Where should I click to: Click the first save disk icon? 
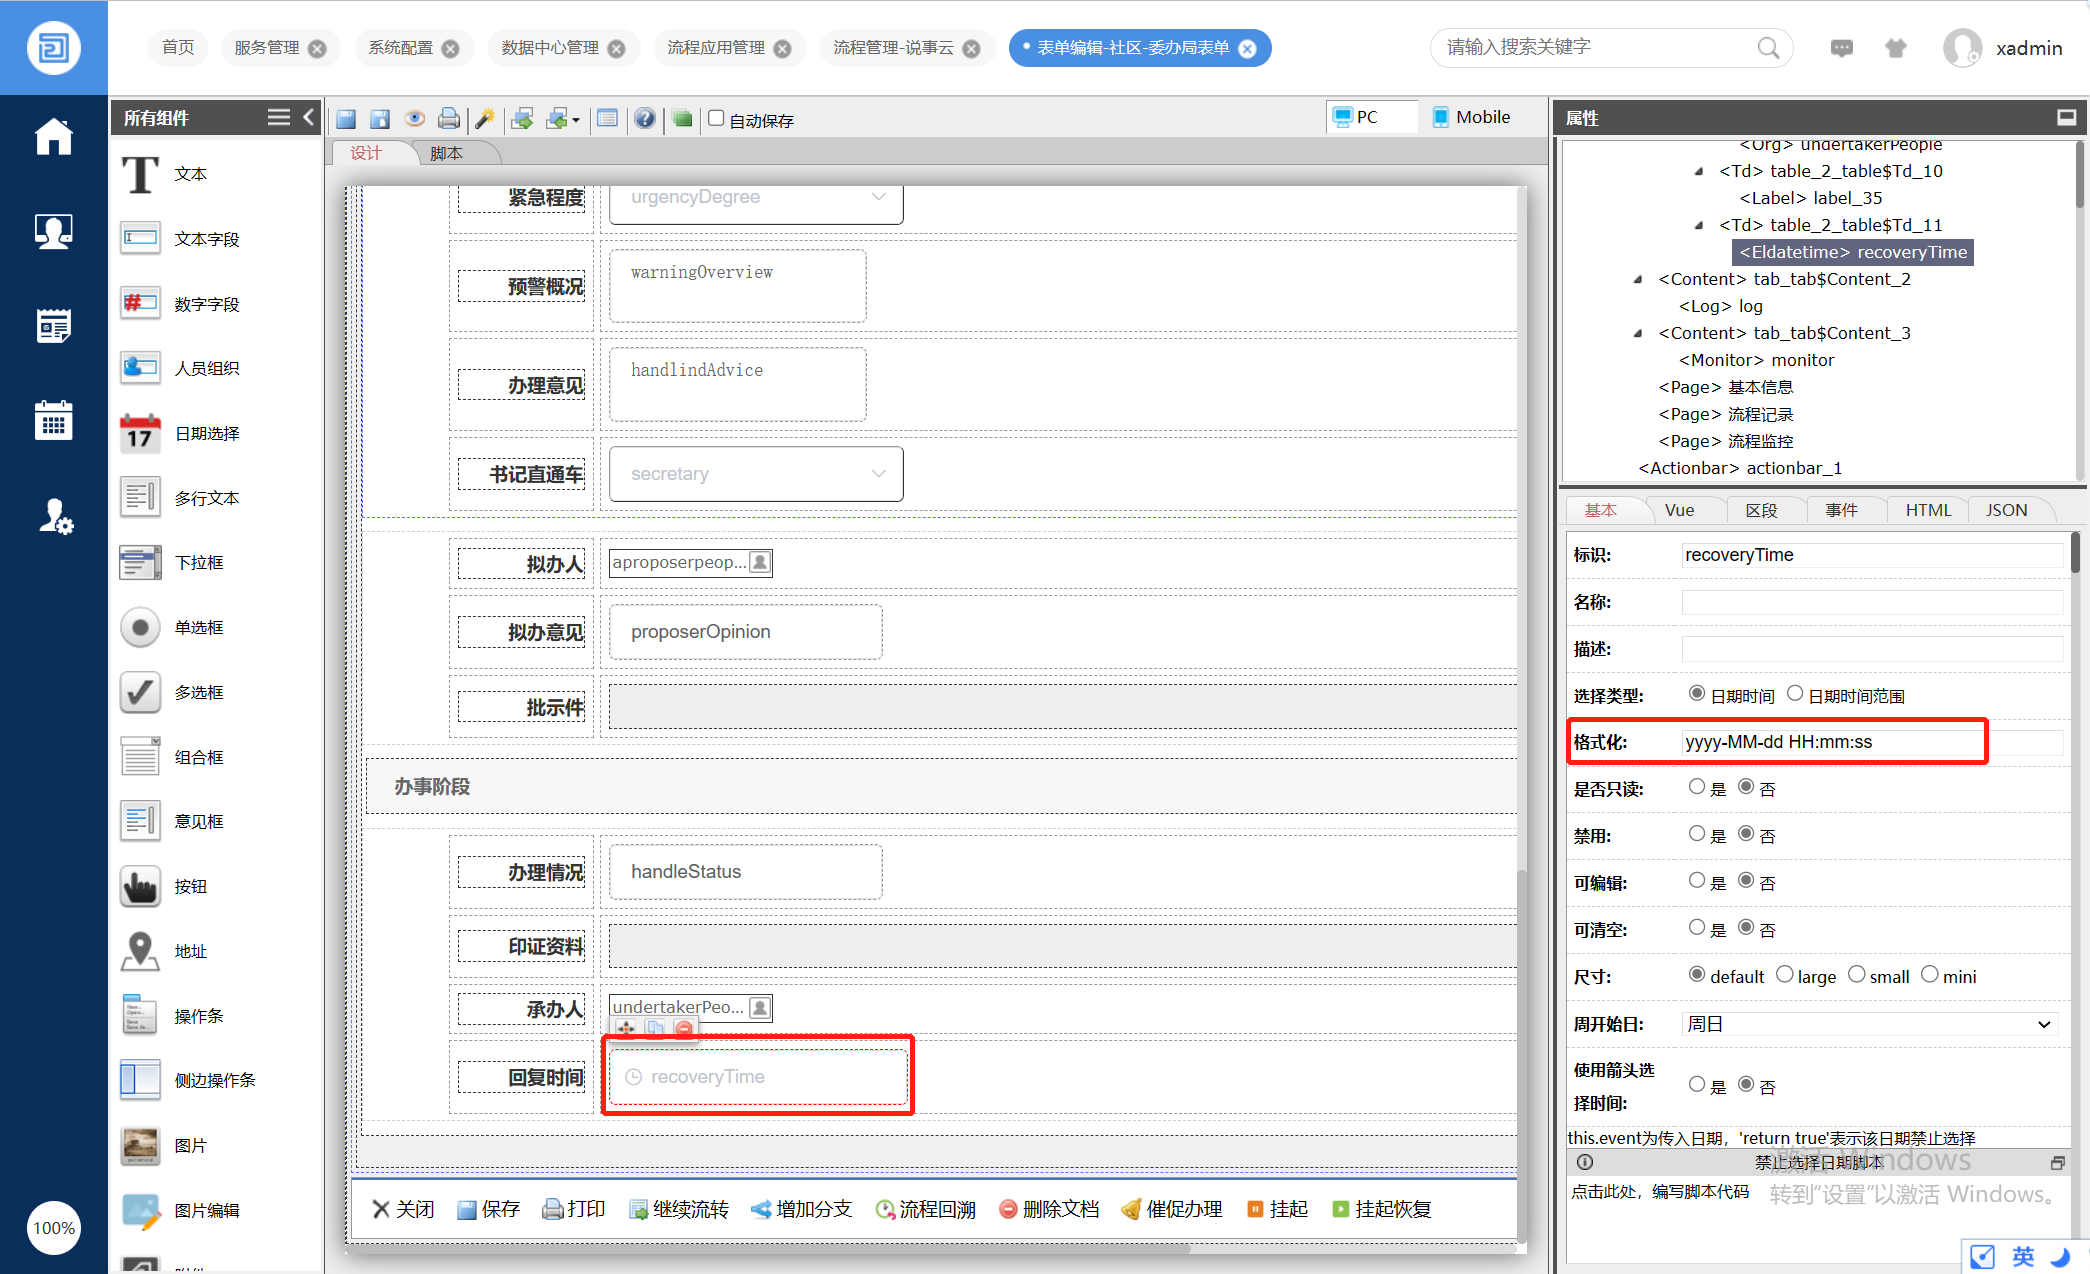point(346,119)
